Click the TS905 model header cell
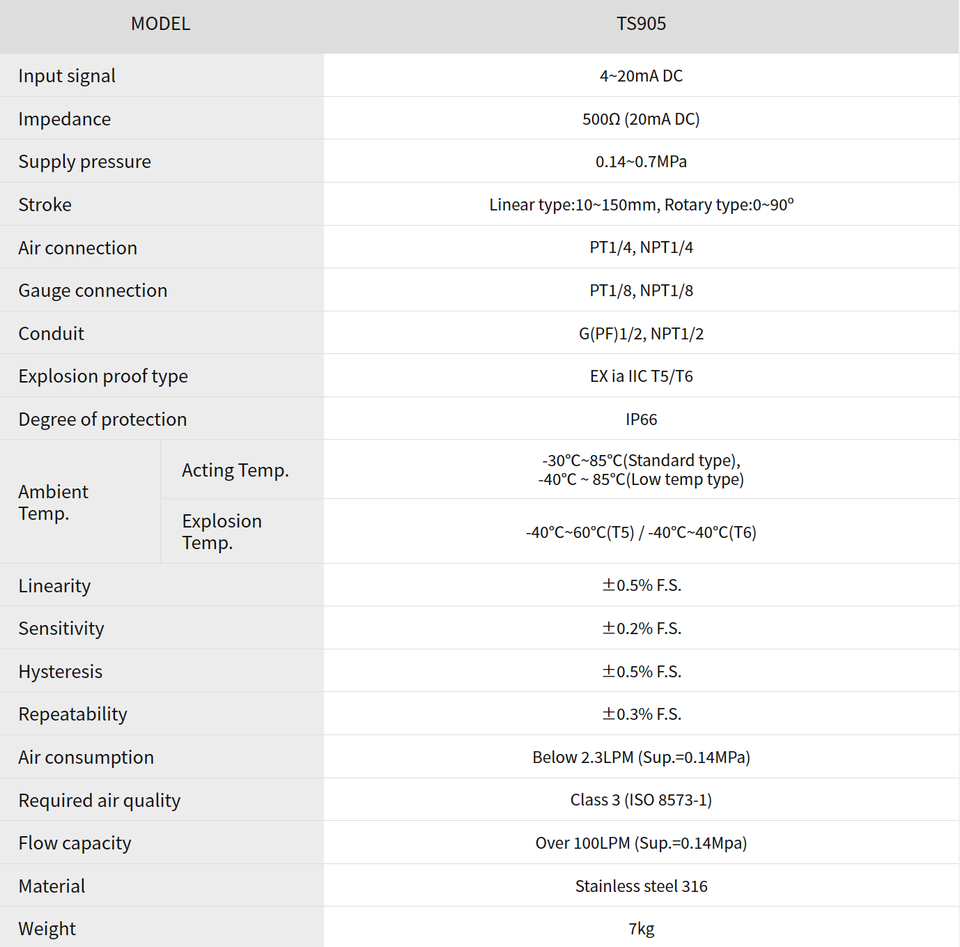The width and height of the screenshot is (960, 947). [x=641, y=24]
